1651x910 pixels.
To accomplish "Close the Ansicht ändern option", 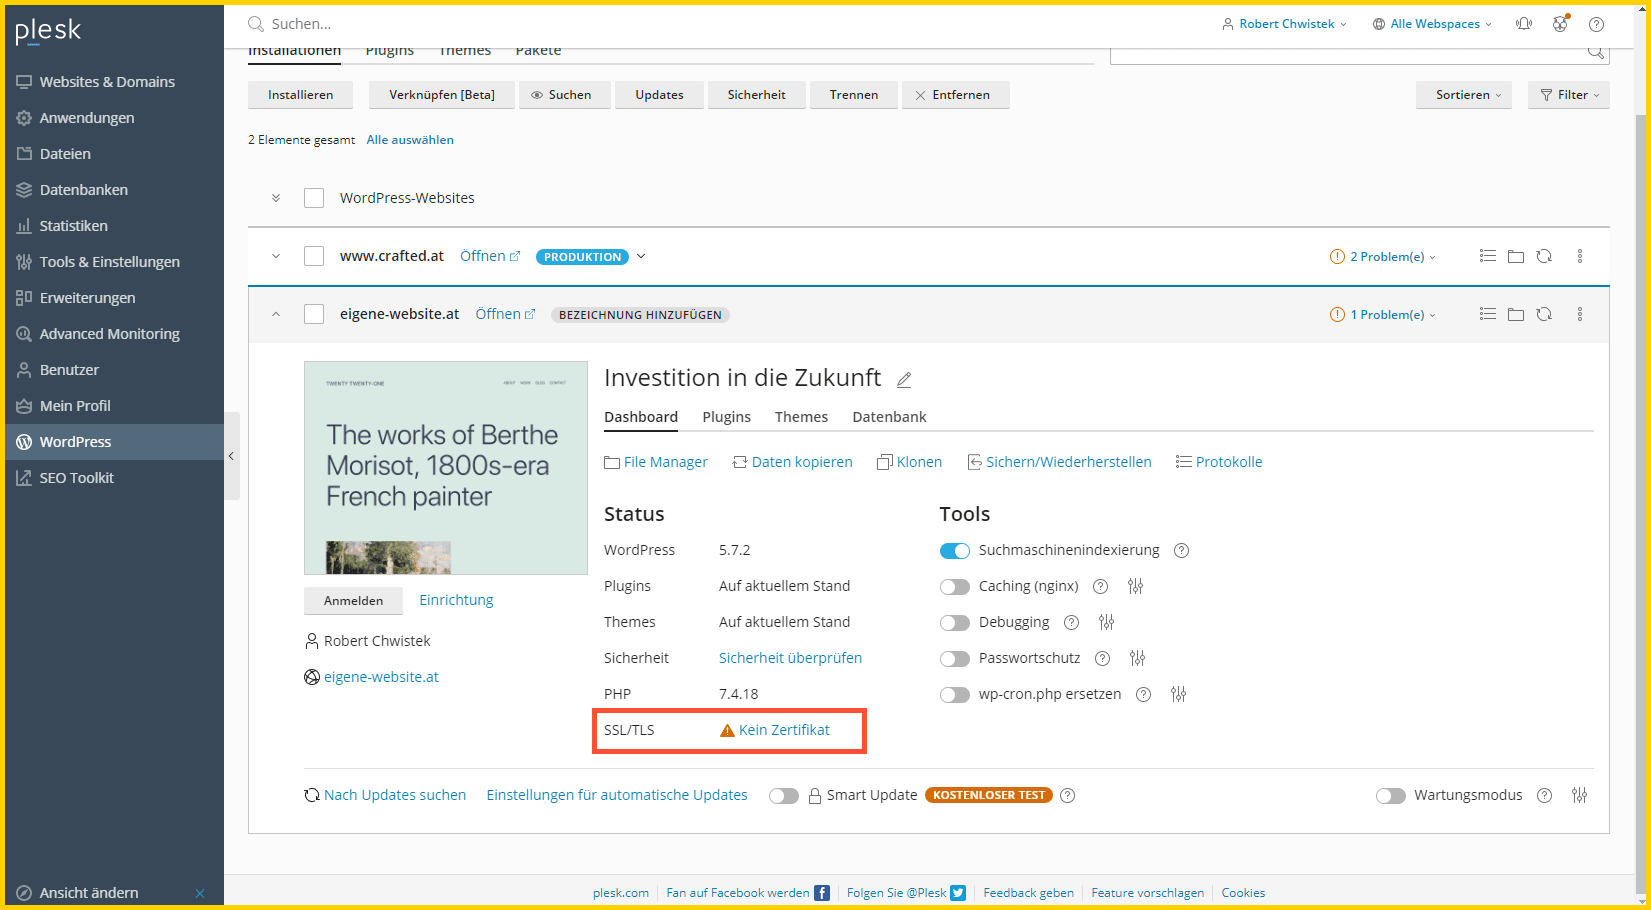I will 200,893.
